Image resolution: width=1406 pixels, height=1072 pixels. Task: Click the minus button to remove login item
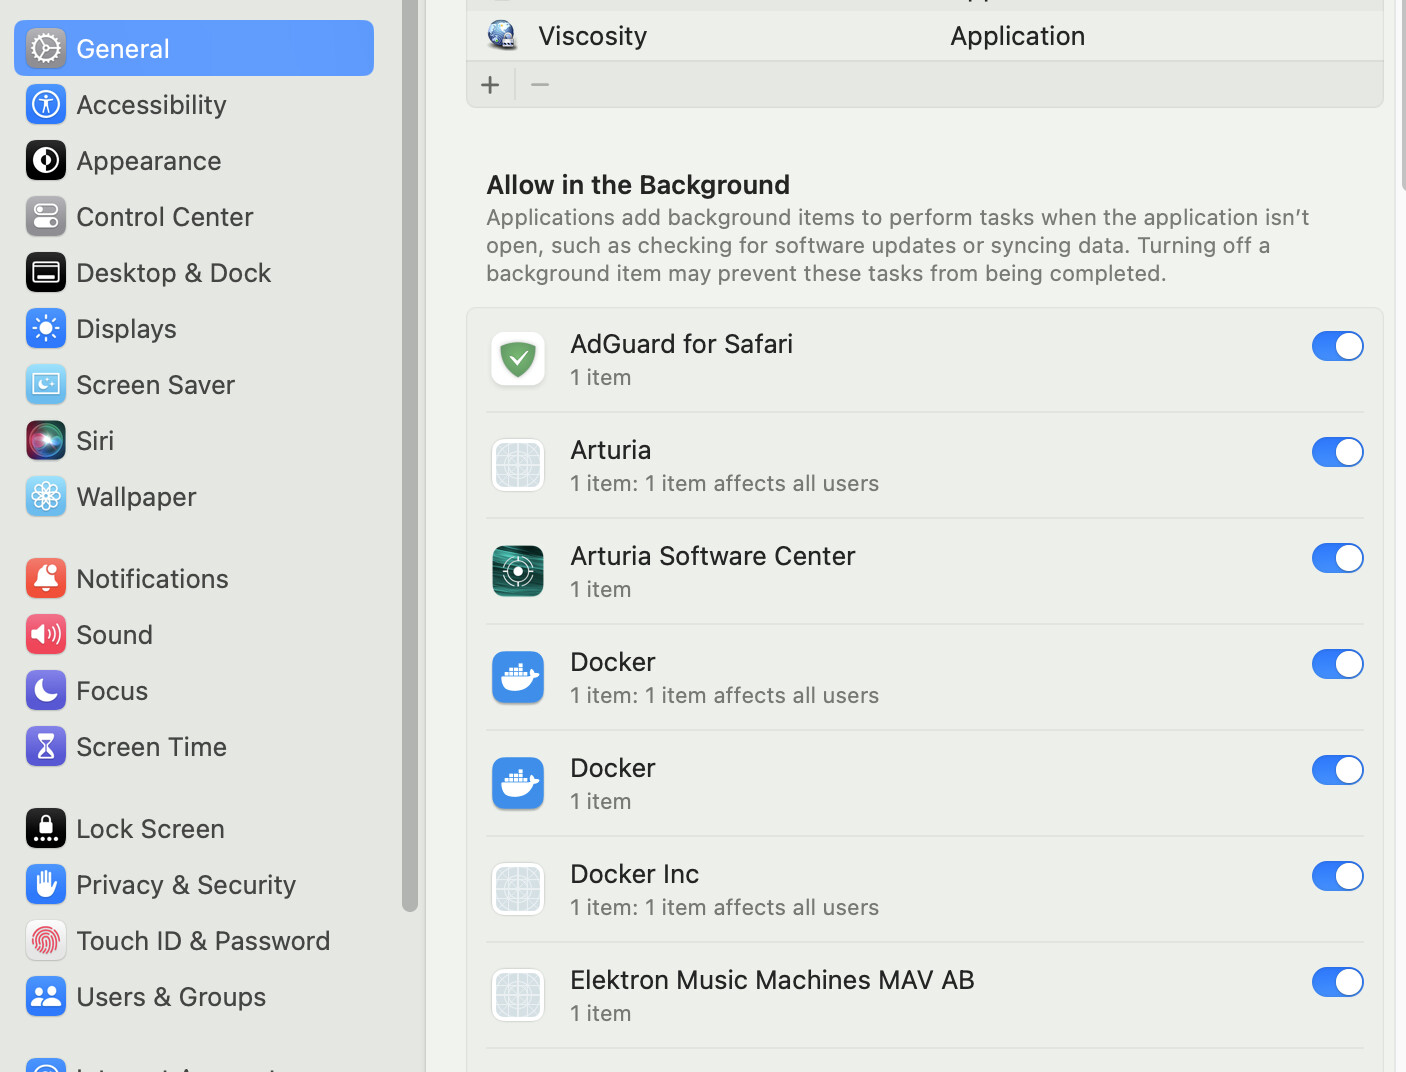click(x=540, y=85)
